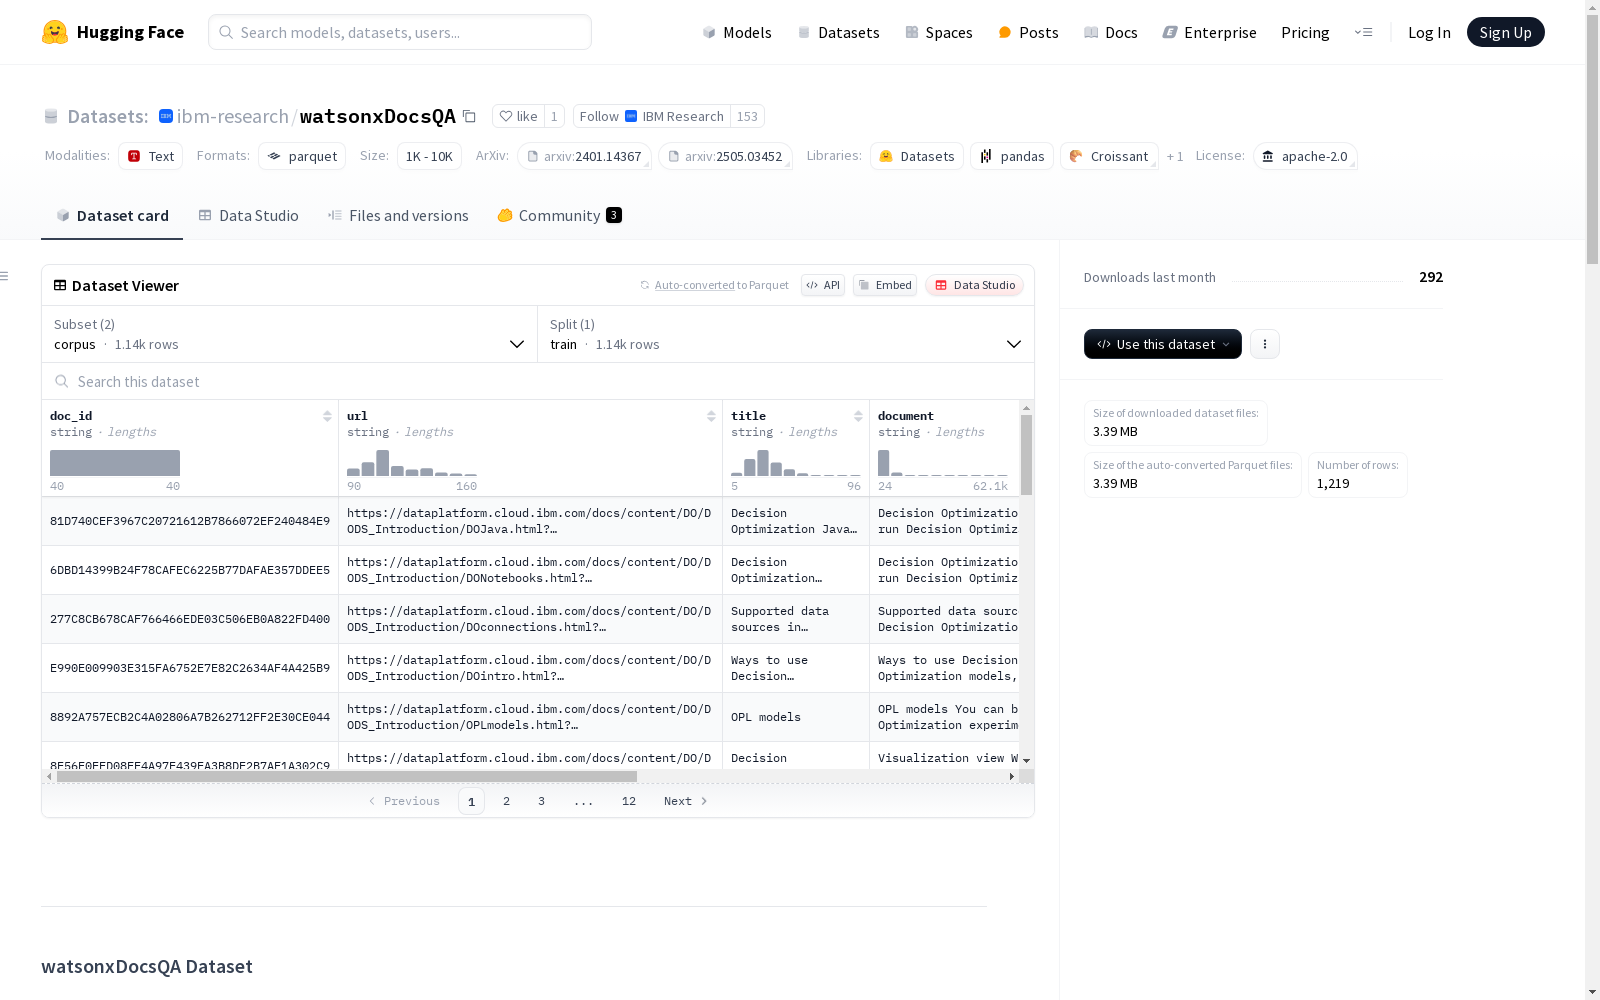Click the doc_id lengths histogram bar
This screenshot has height=1000, width=1600.
click(115, 463)
